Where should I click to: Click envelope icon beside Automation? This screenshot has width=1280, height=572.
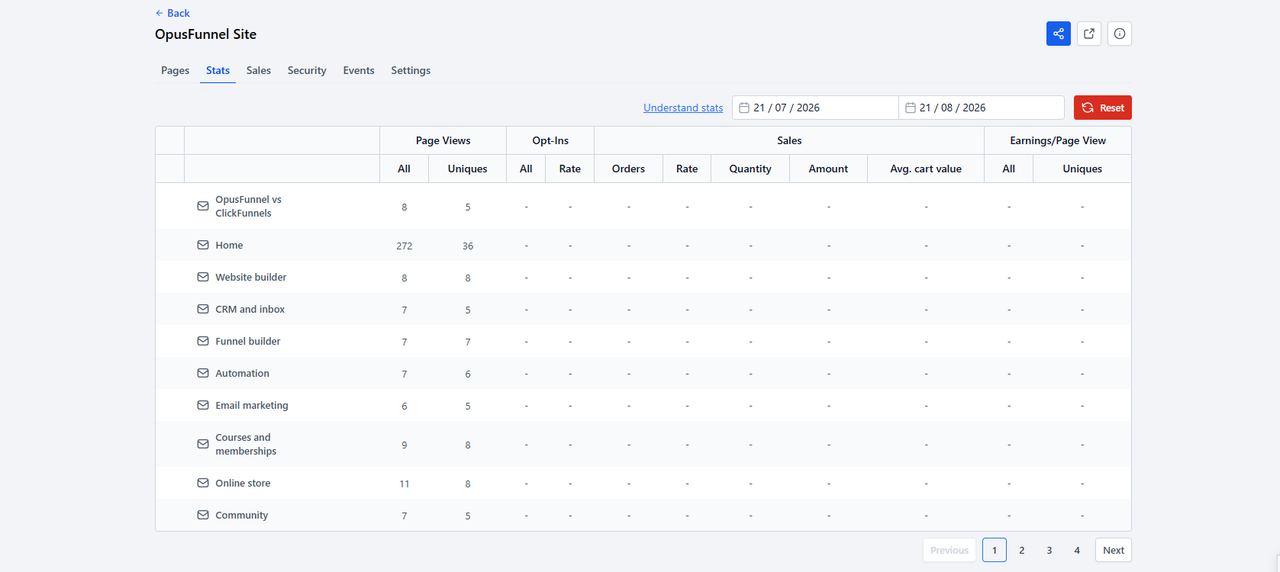click(203, 373)
